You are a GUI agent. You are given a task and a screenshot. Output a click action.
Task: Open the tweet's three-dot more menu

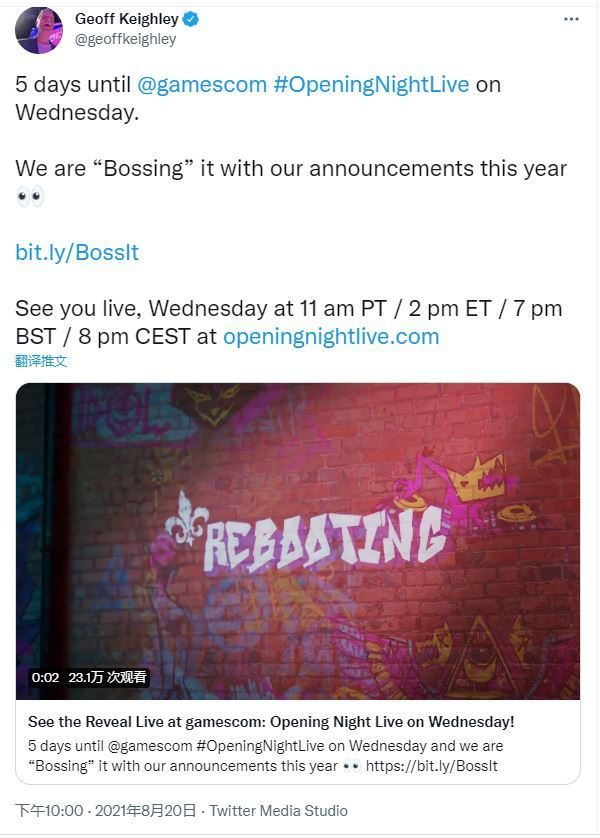(x=571, y=19)
